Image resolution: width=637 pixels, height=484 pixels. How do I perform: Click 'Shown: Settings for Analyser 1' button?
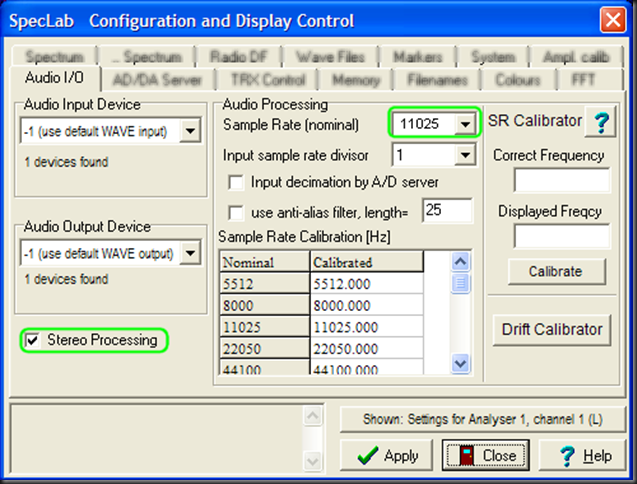[x=482, y=419]
